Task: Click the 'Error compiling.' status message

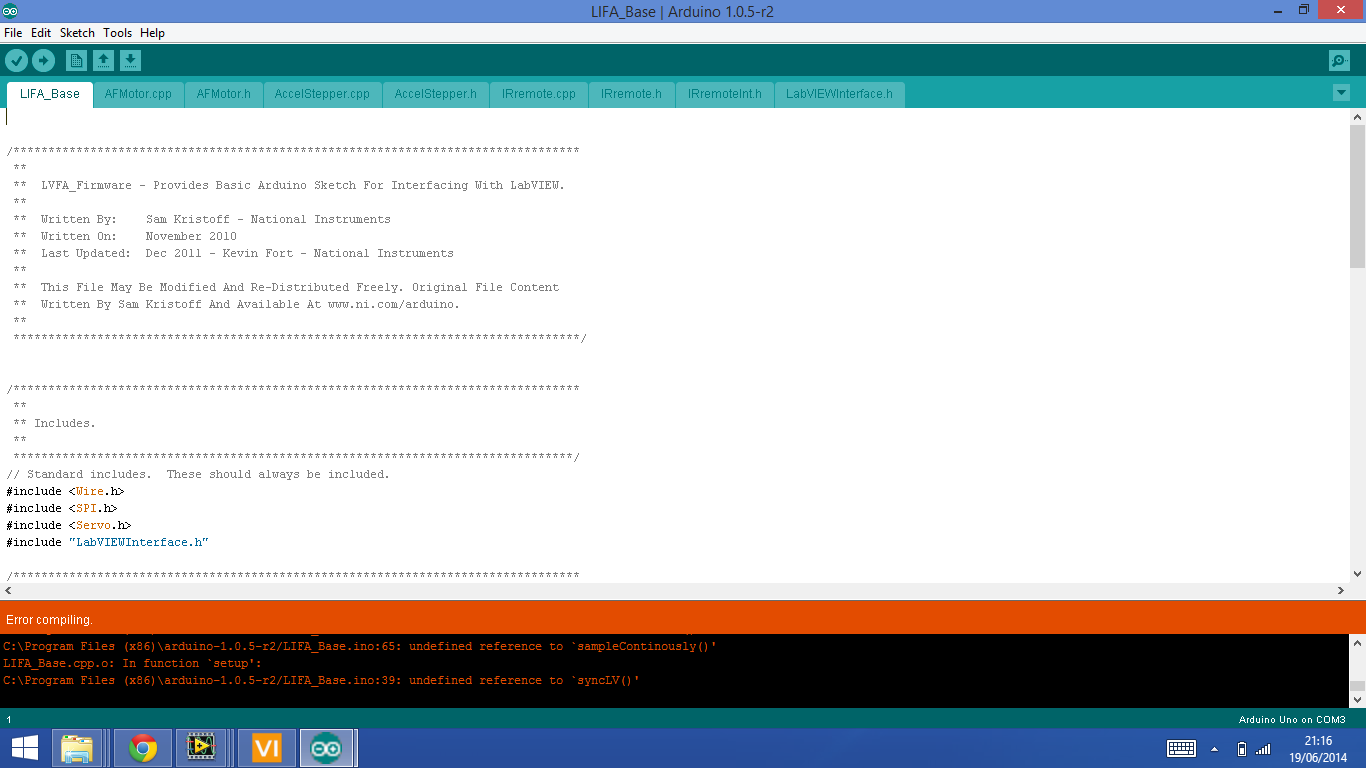Action: 49,620
